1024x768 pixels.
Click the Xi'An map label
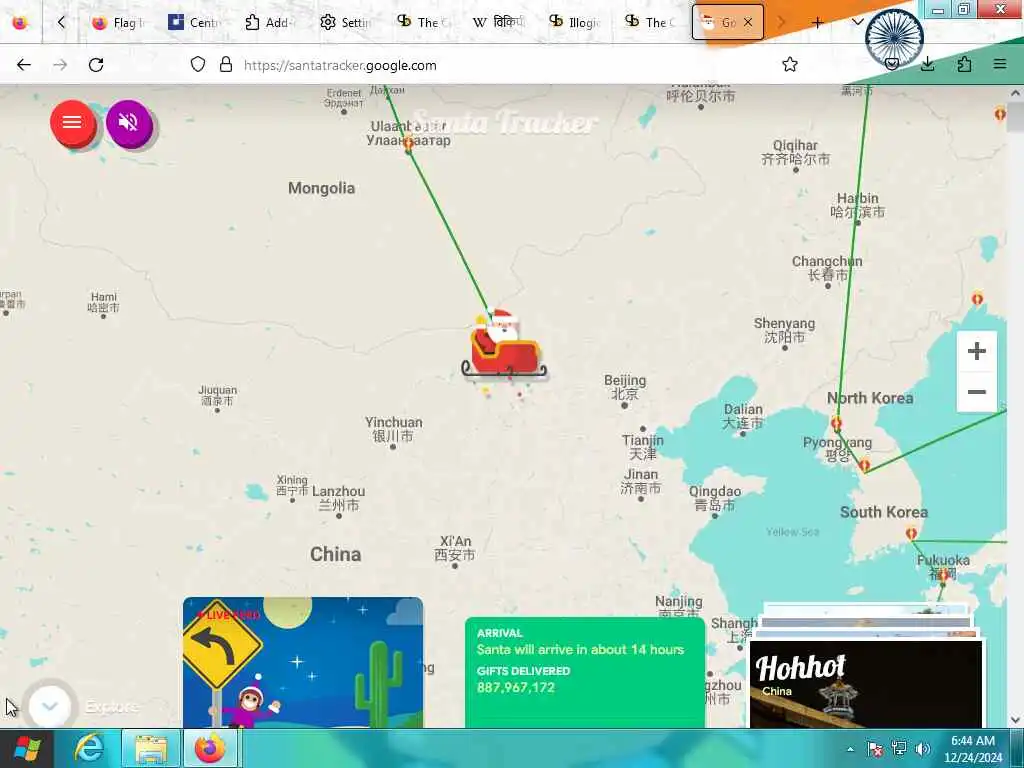455,548
